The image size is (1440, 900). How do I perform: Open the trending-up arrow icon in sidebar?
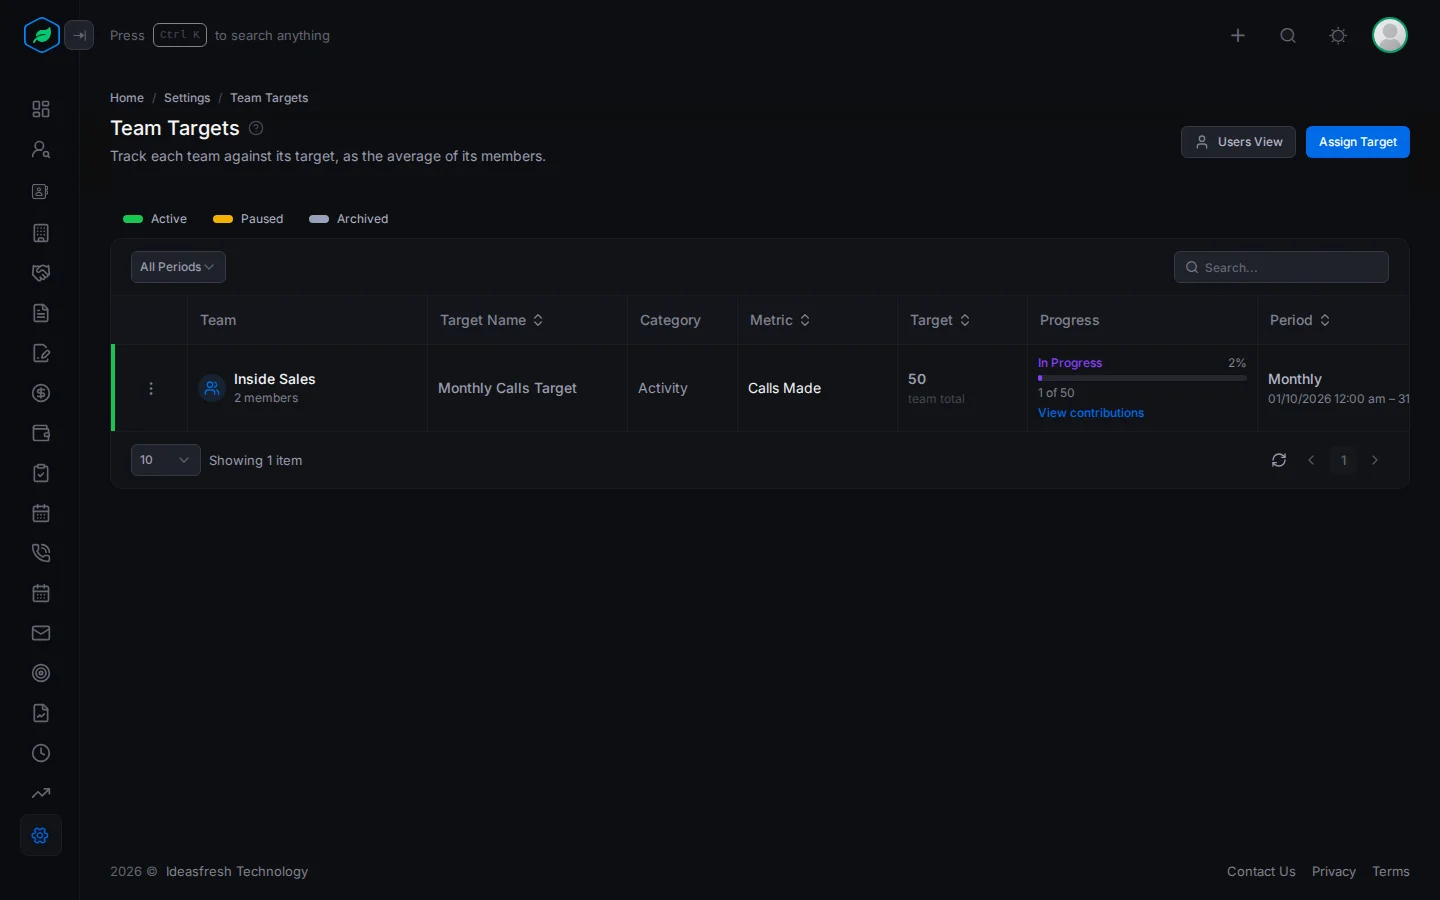coord(41,793)
